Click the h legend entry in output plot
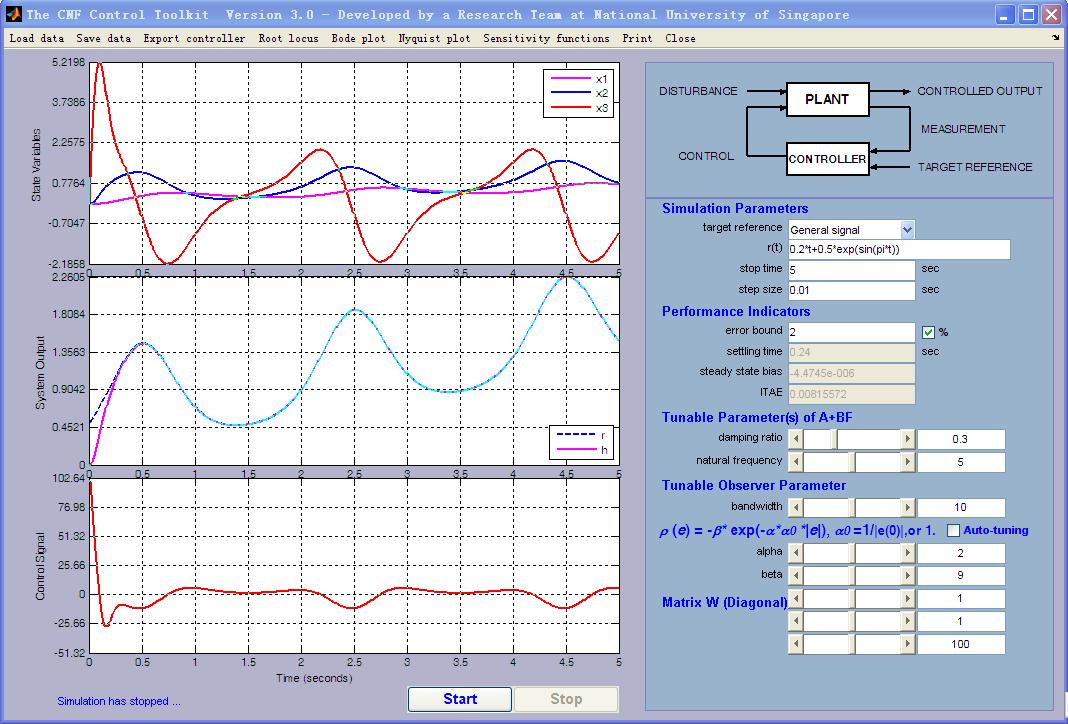 click(x=582, y=450)
